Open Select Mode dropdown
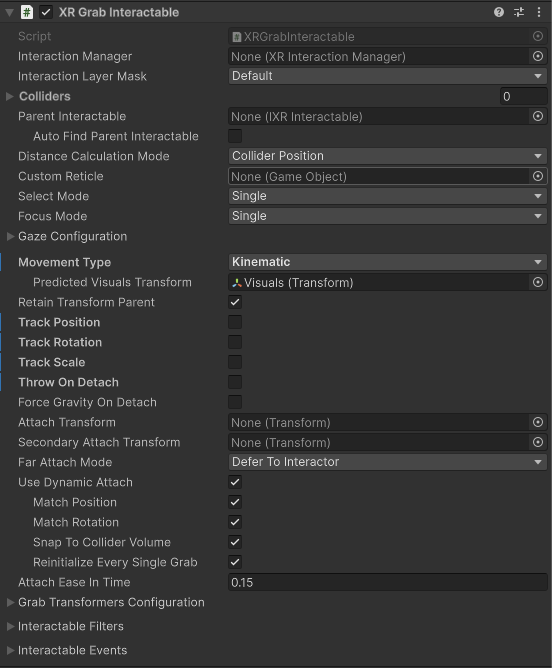Image resolution: width=552 pixels, height=668 pixels. (388, 196)
